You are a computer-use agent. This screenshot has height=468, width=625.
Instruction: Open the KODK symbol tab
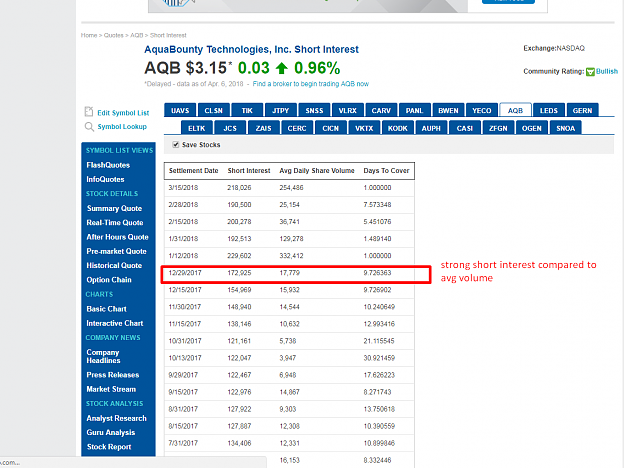point(398,128)
